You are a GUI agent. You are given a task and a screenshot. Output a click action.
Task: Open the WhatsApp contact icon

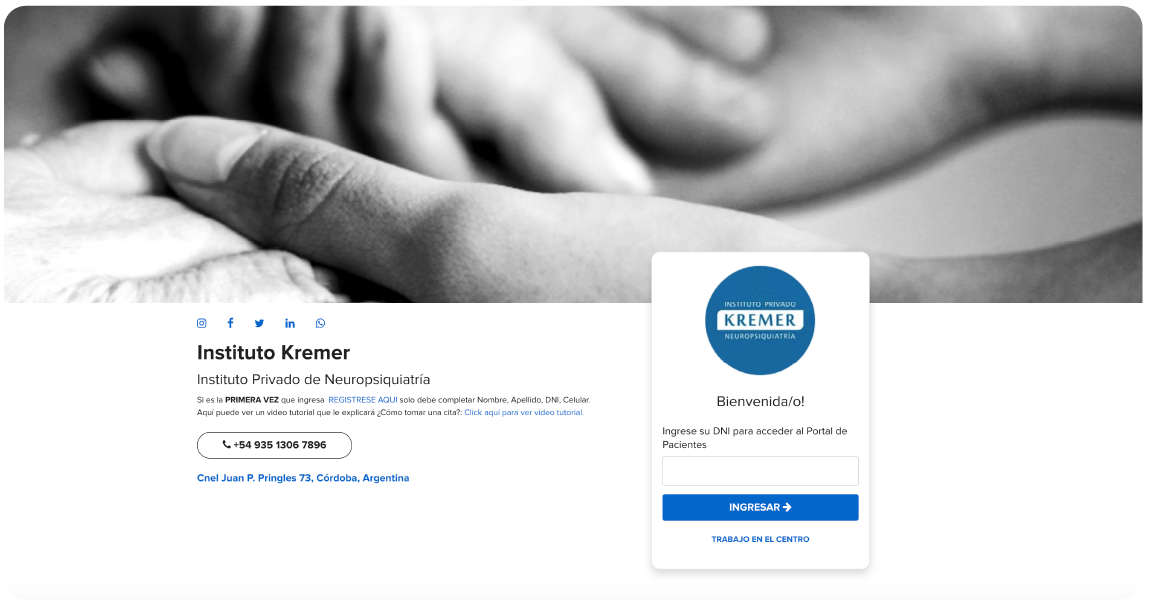pos(321,324)
